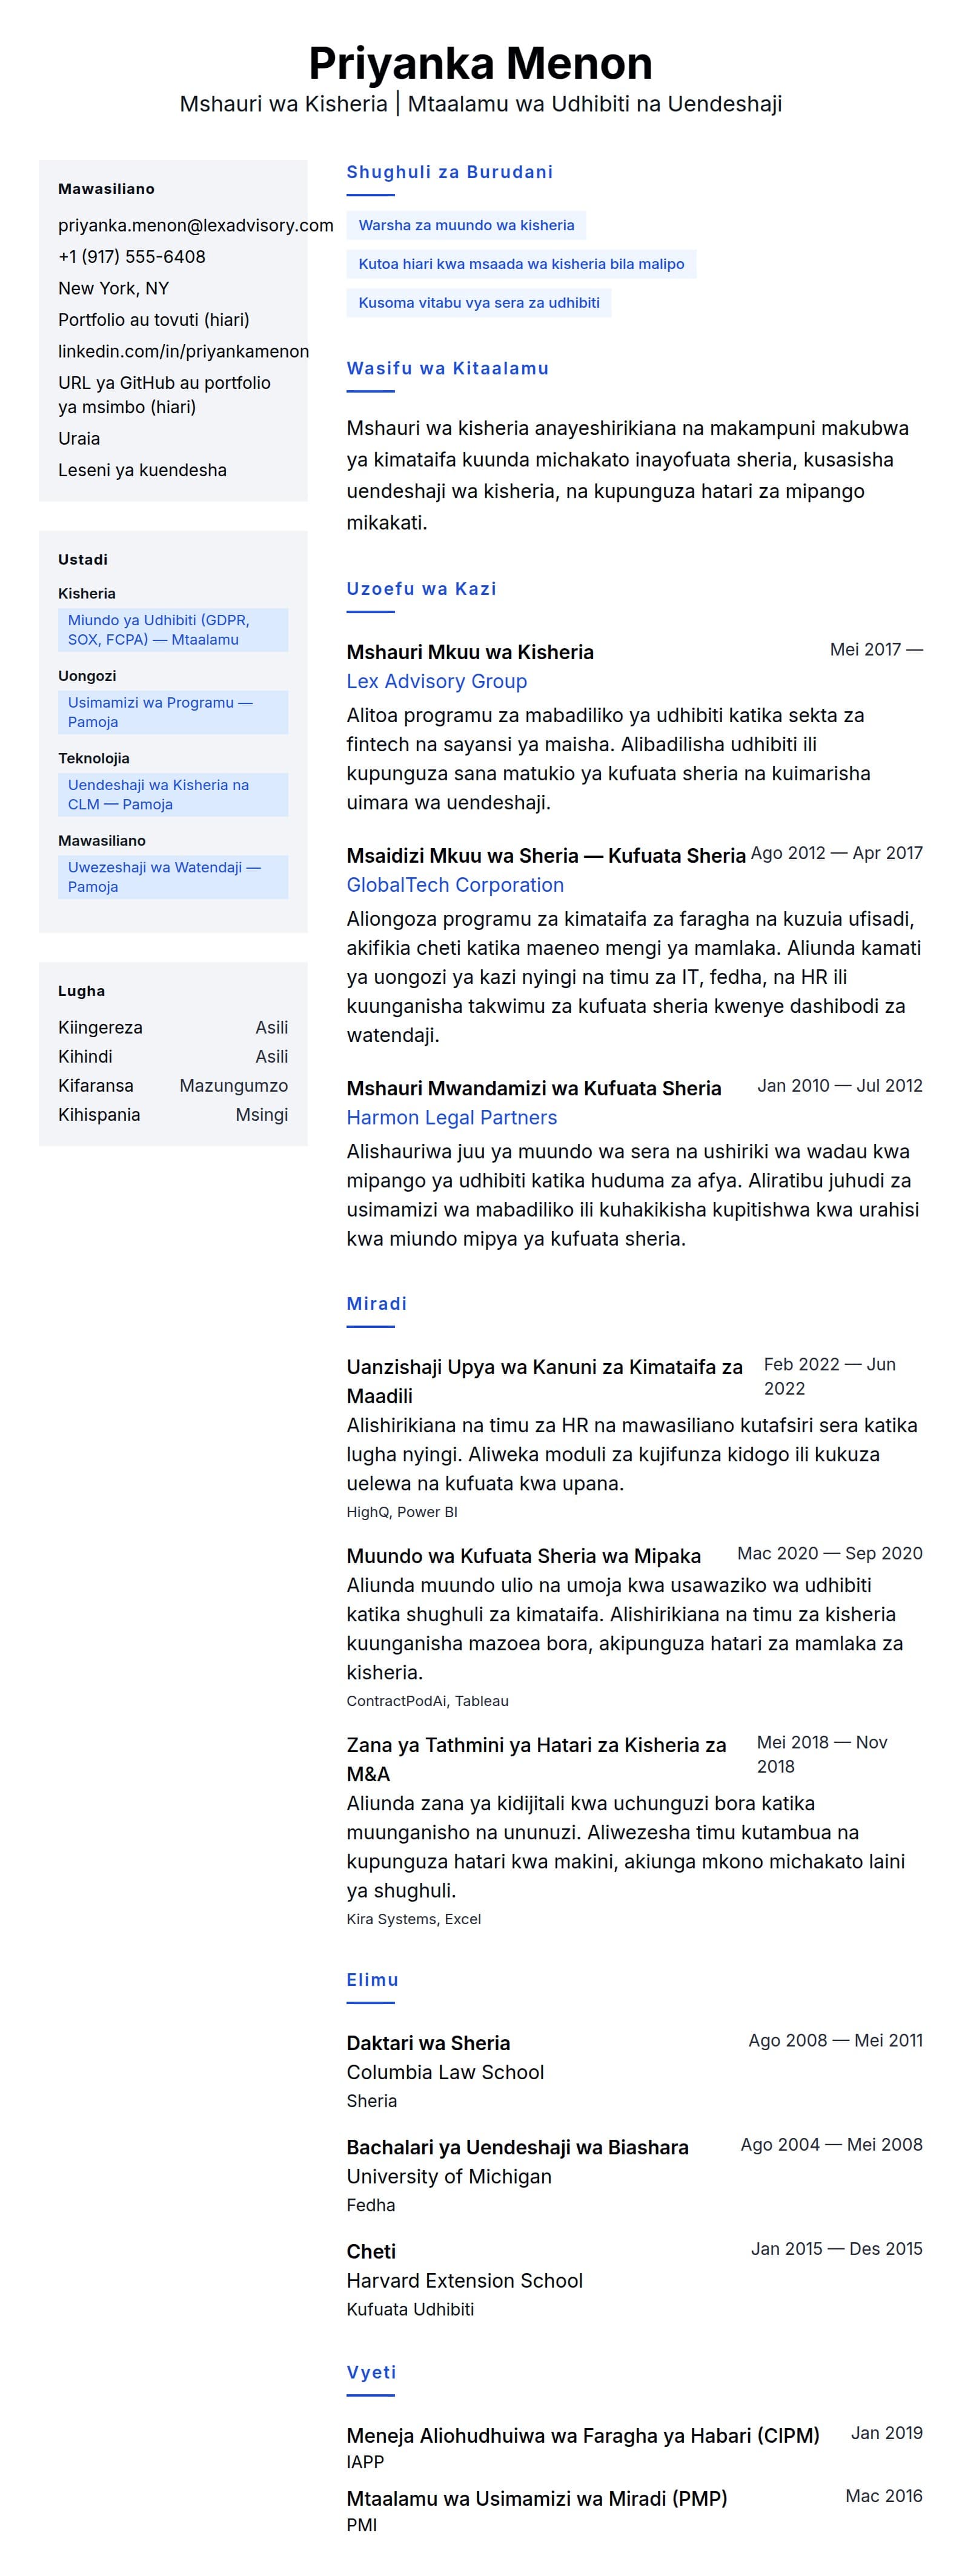Image resolution: width=962 pixels, height=2576 pixels.
Task: Click the Columbia Law School entry
Action: pyautogui.click(x=445, y=2072)
